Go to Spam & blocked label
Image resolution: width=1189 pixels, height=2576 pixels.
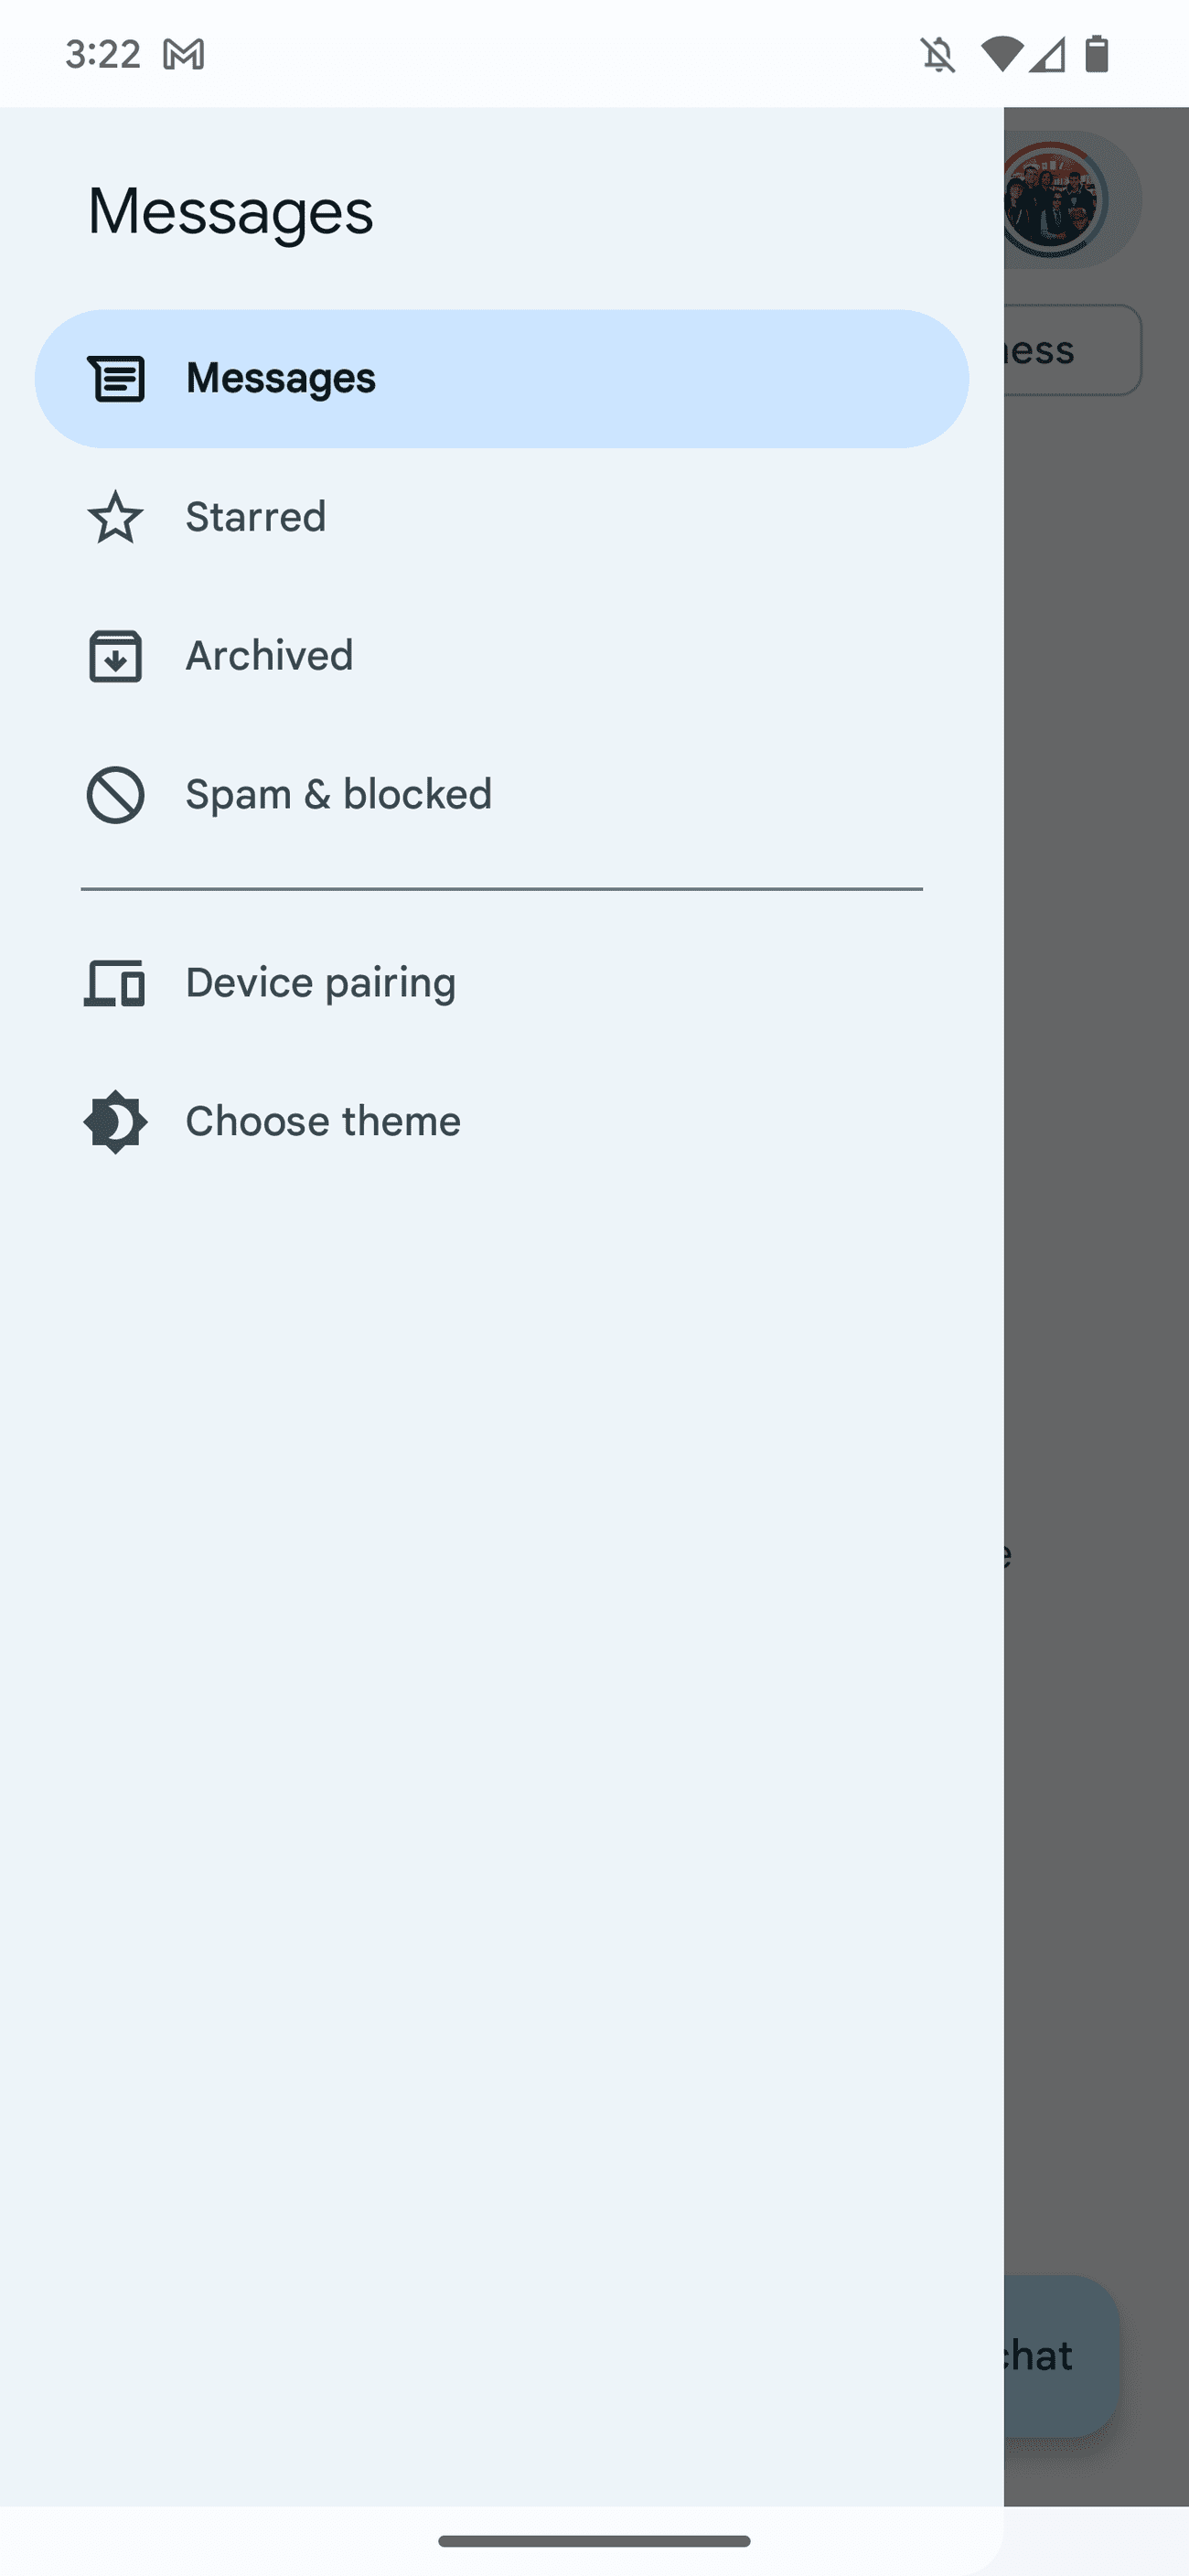pos(339,795)
